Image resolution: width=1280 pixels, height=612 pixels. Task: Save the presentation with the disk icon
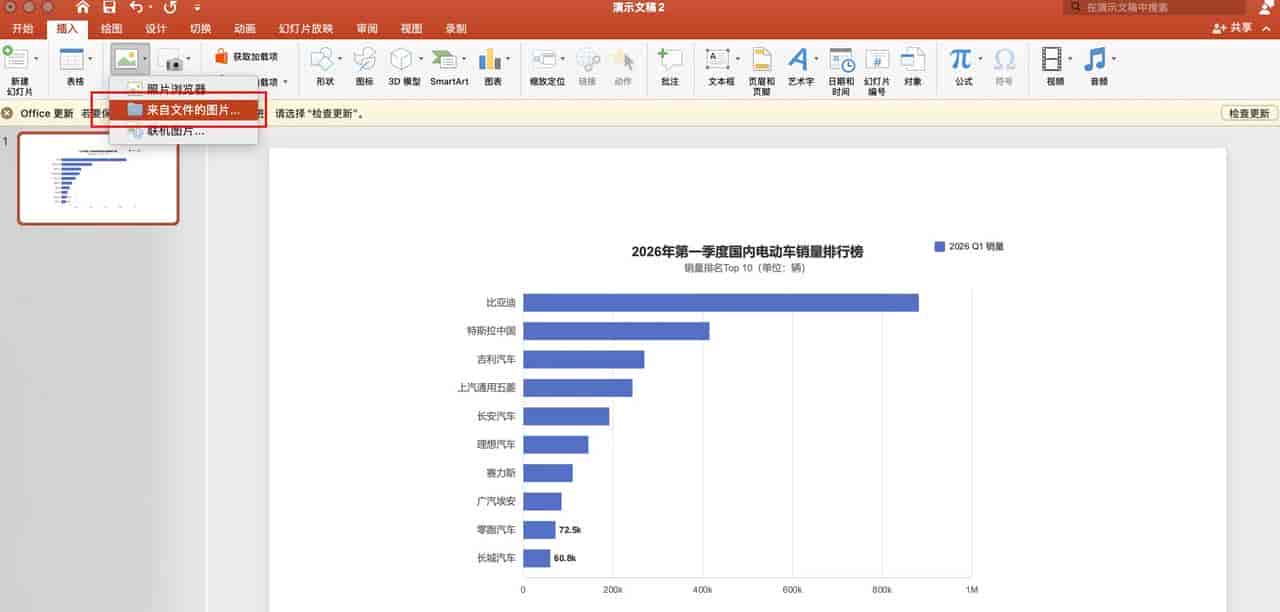110,7
